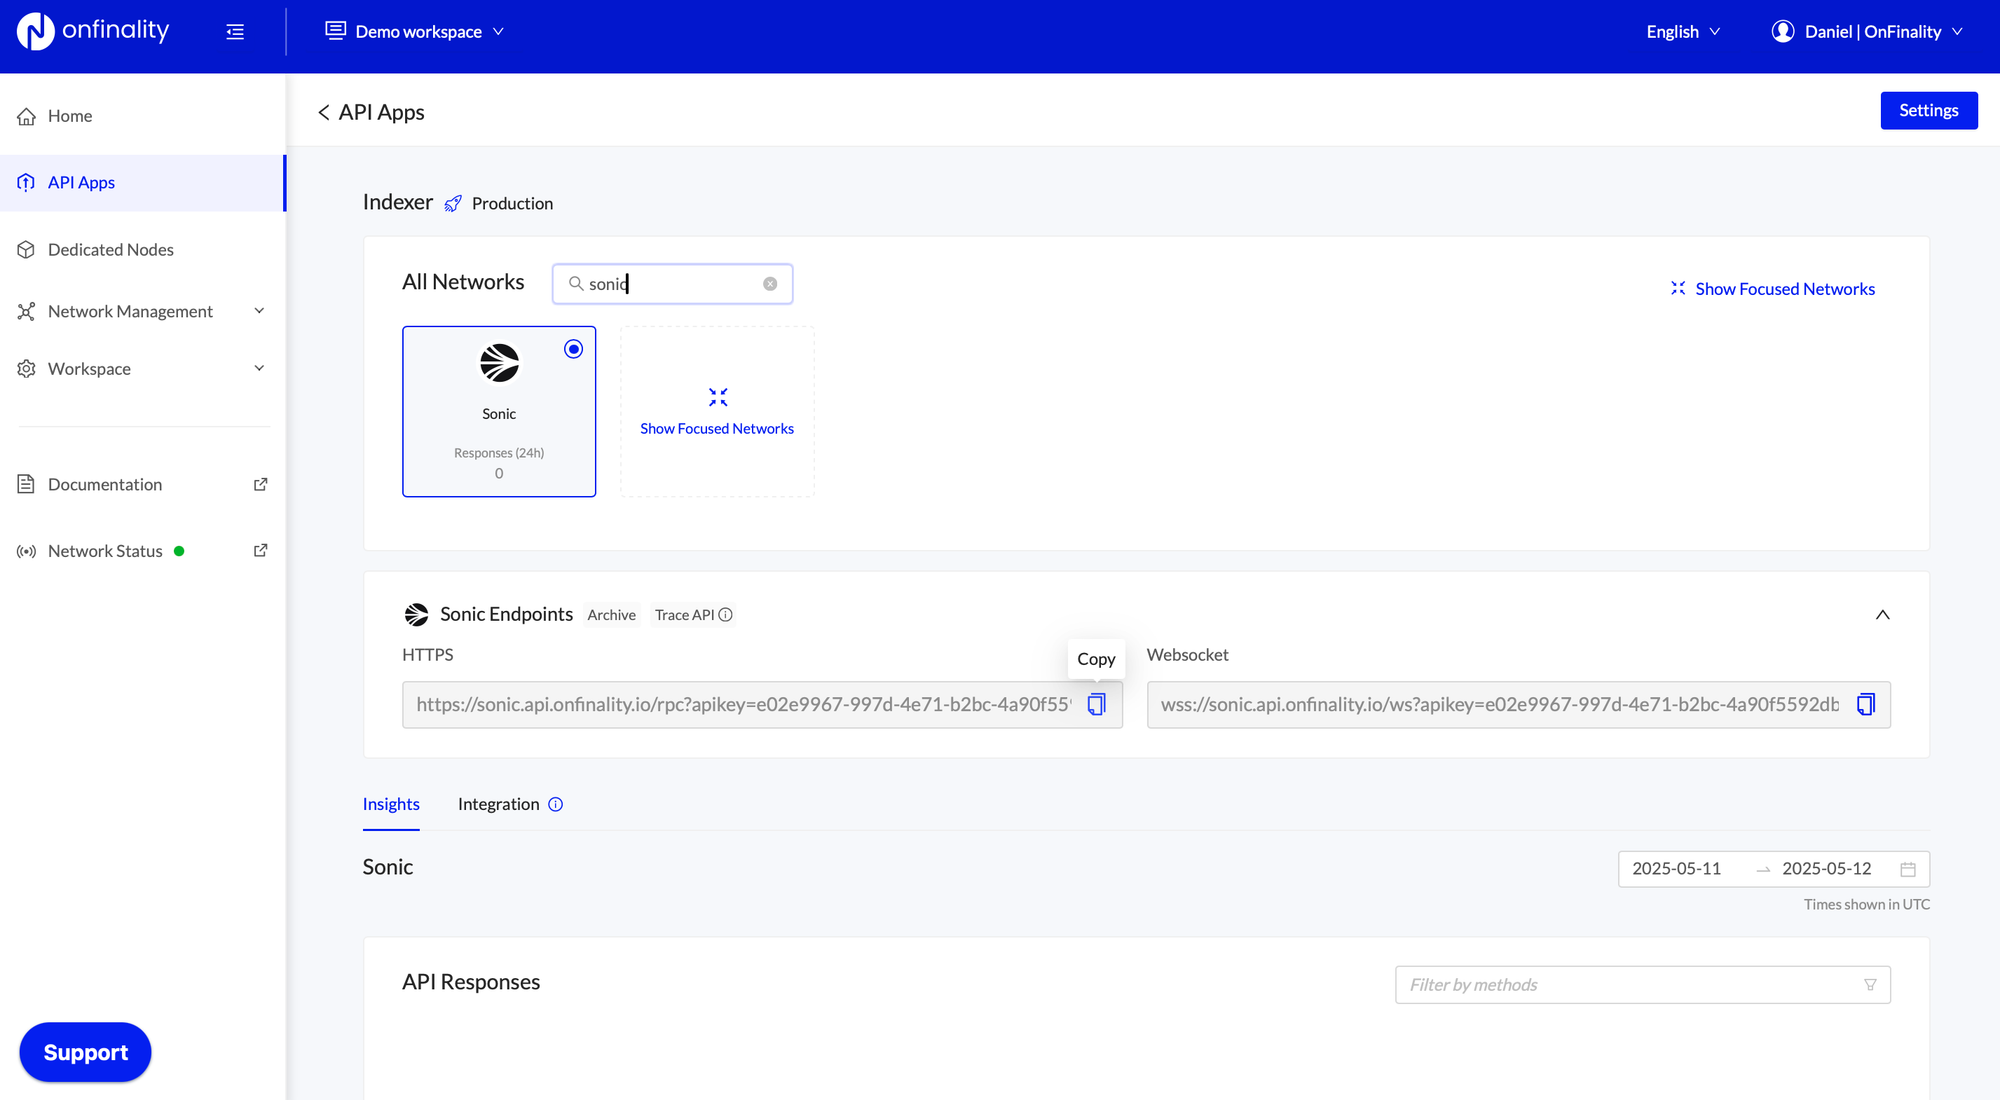Viewport: 2000px width, 1100px height.
Task: Check Network Status page
Action: (104, 550)
